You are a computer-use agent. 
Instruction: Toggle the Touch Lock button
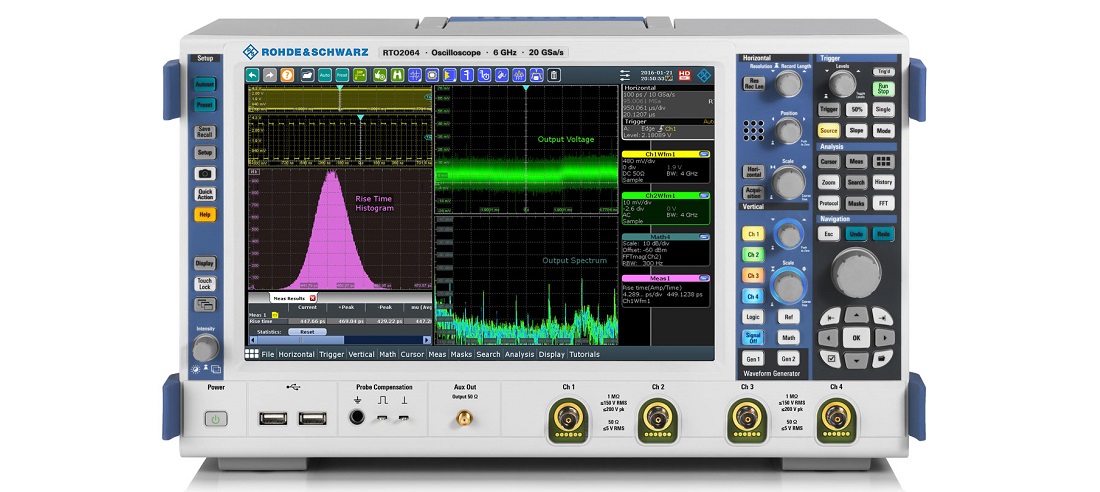click(205, 284)
